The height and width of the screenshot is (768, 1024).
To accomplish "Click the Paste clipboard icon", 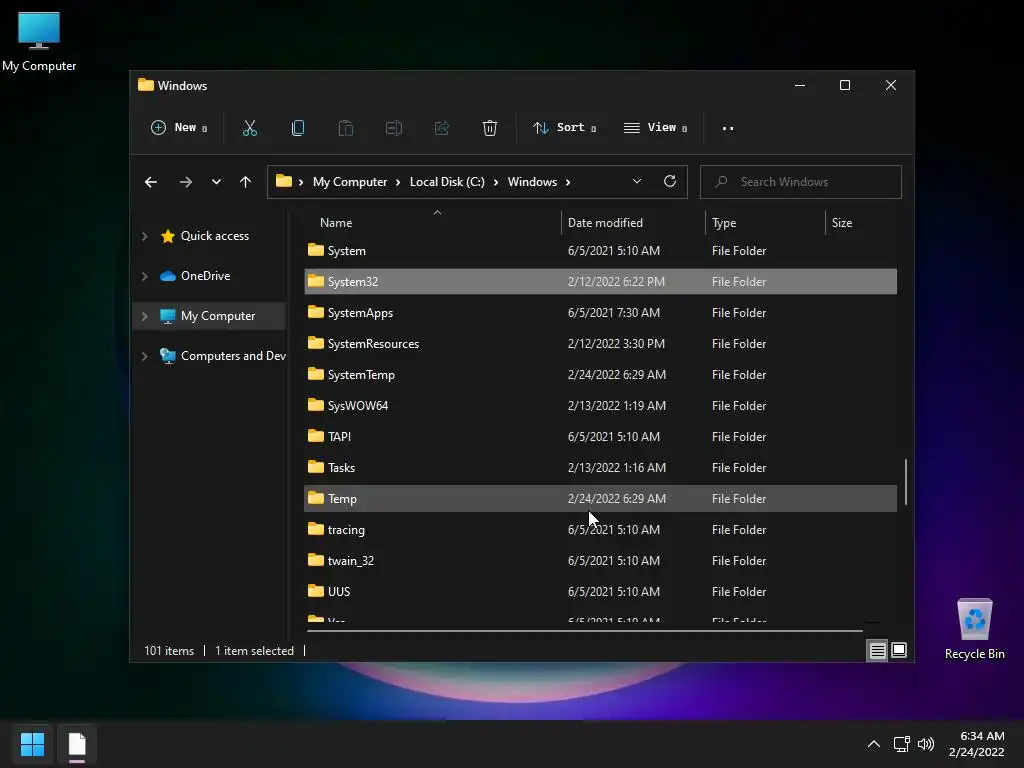I will [345, 128].
